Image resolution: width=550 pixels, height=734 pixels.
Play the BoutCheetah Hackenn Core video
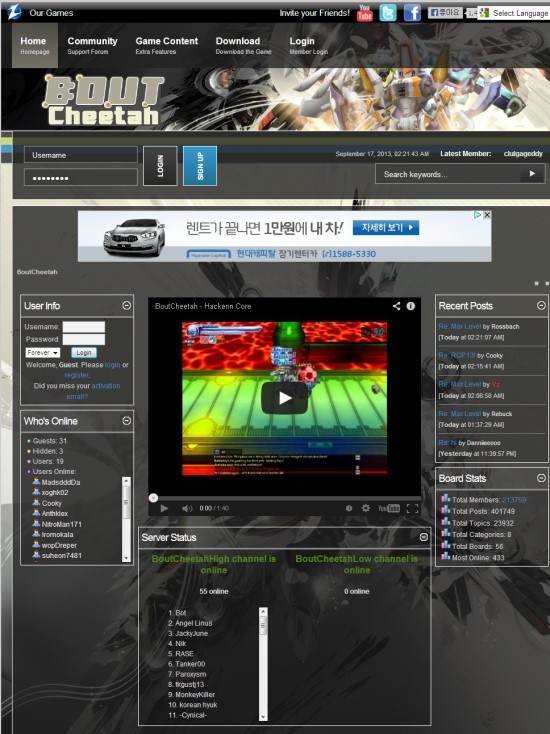tap(284, 398)
